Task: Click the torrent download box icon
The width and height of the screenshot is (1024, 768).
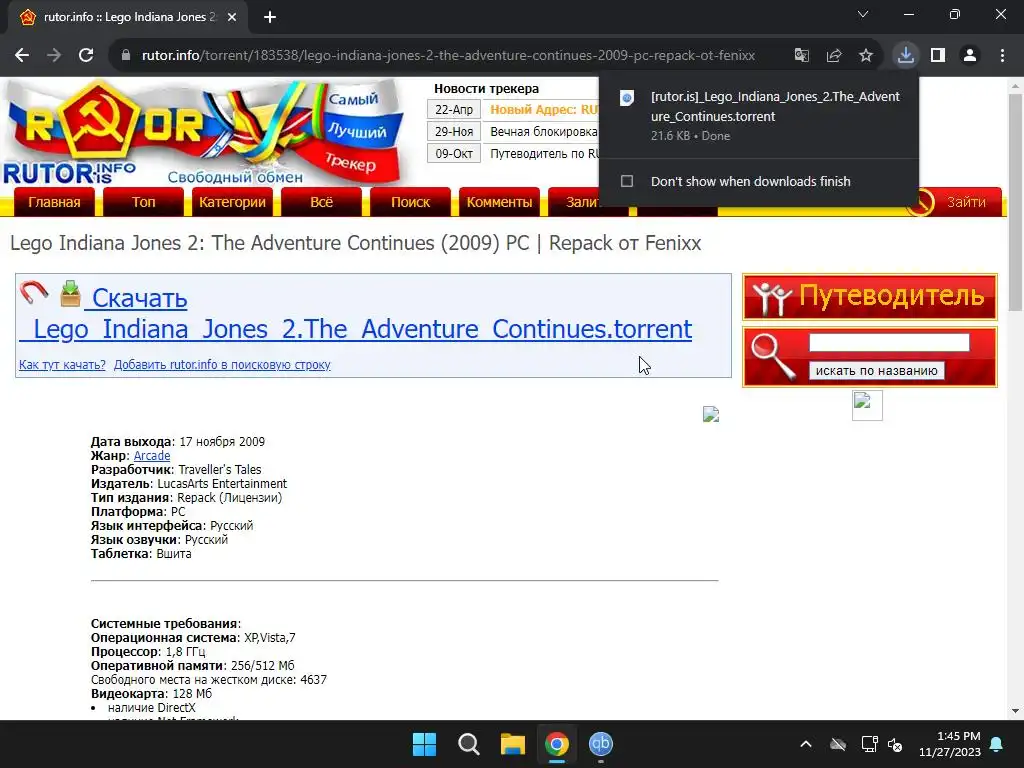Action: 71,294
